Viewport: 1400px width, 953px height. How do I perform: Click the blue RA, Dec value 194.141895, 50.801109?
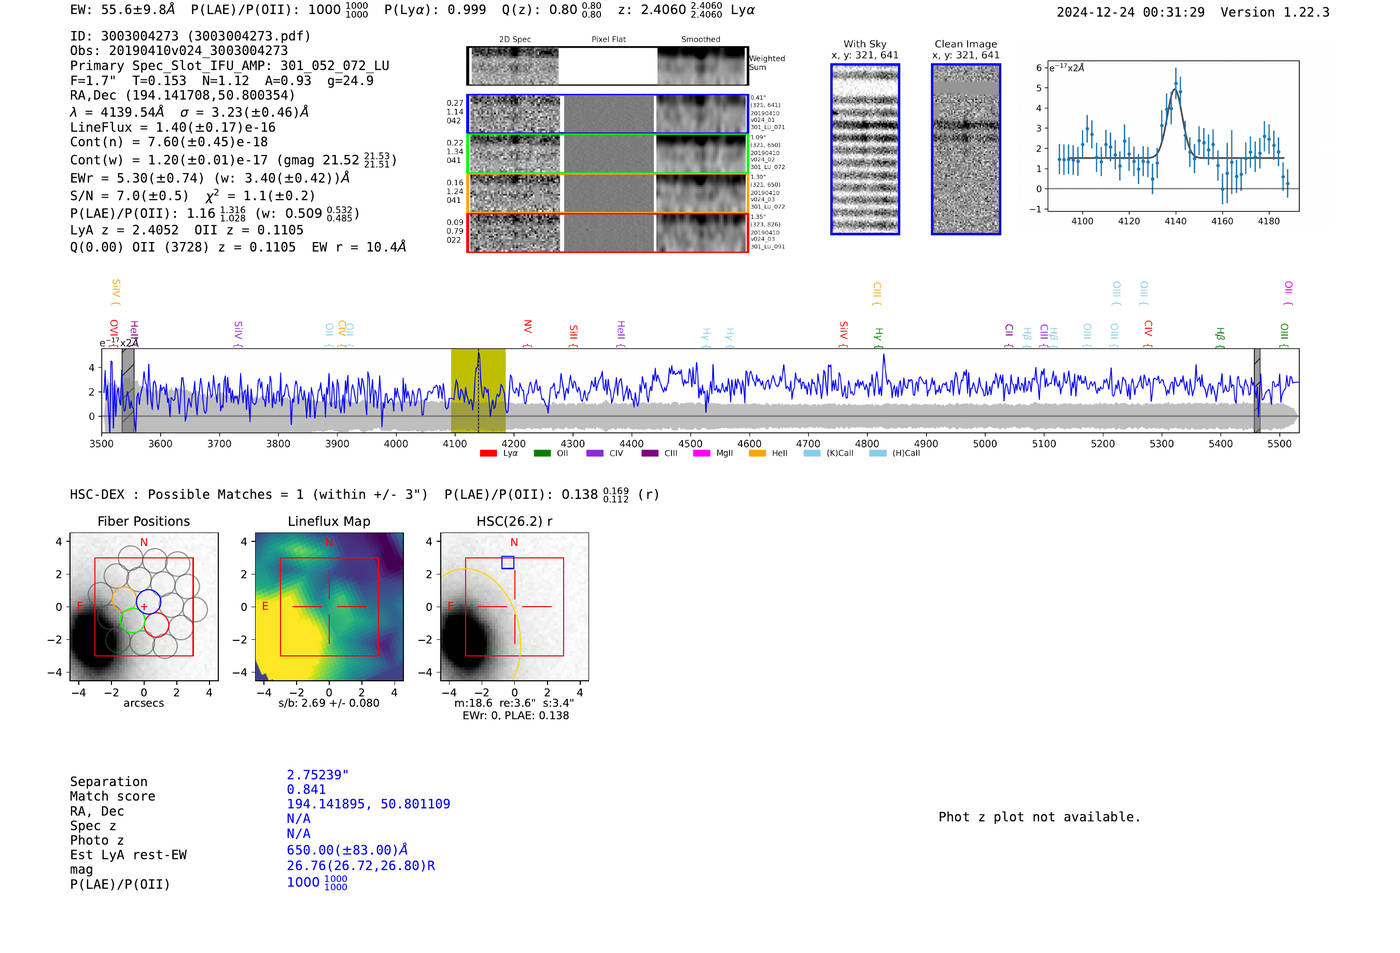[x=368, y=804]
